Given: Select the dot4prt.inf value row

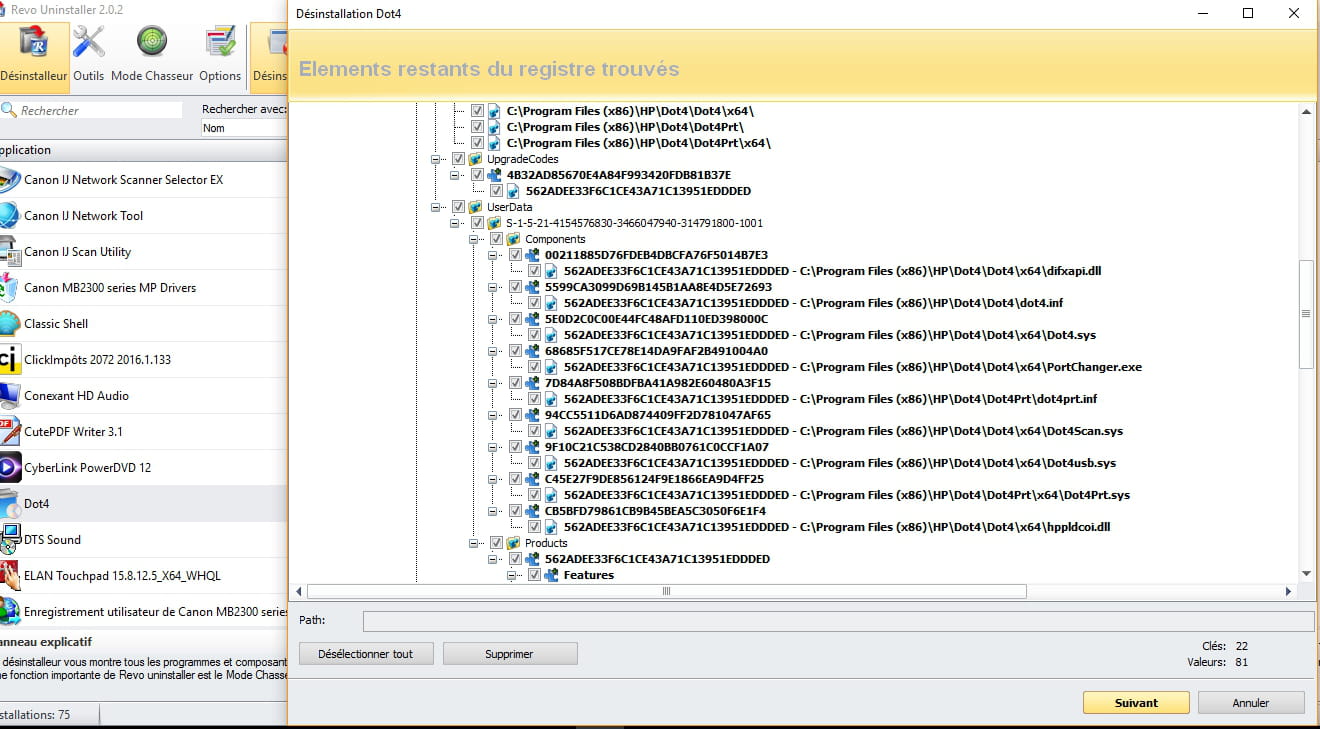Looking at the screenshot, I should (x=830, y=399).
